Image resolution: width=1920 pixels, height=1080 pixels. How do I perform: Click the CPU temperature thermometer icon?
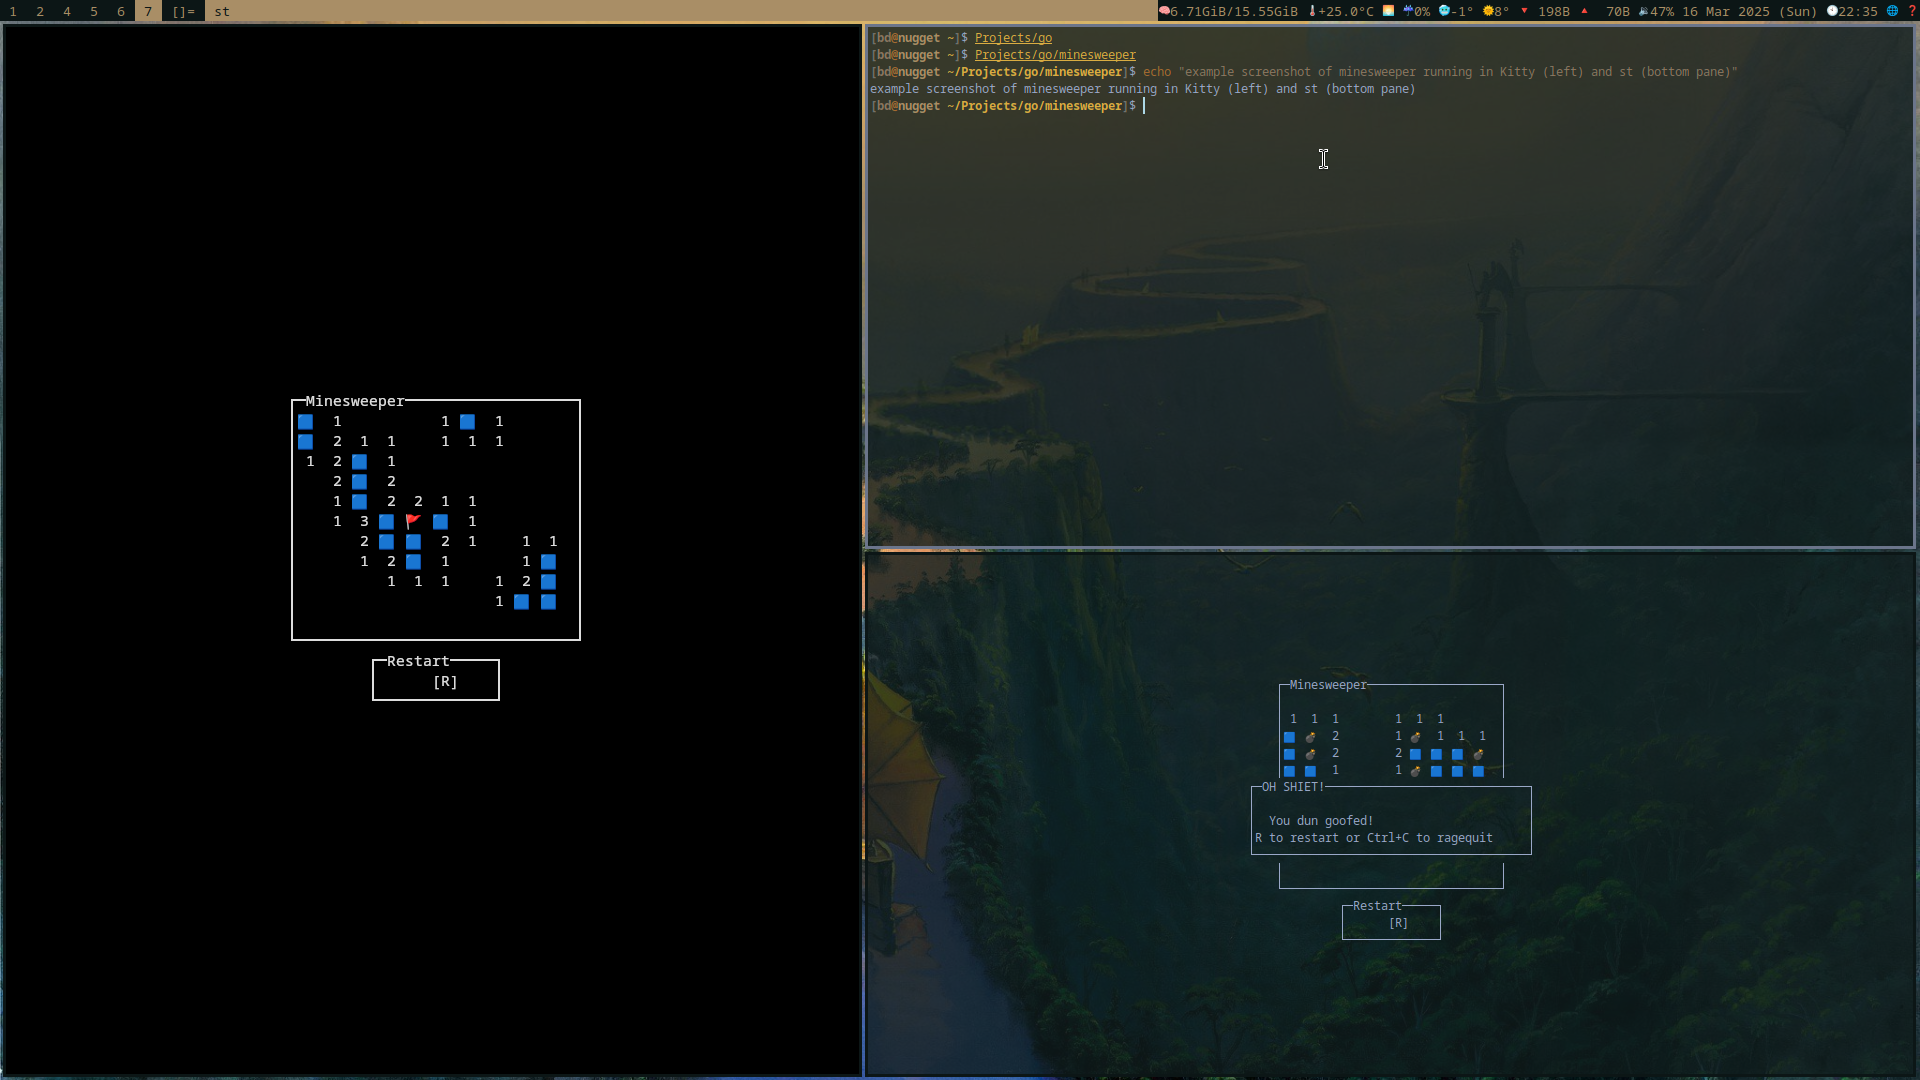[1312, 11]
